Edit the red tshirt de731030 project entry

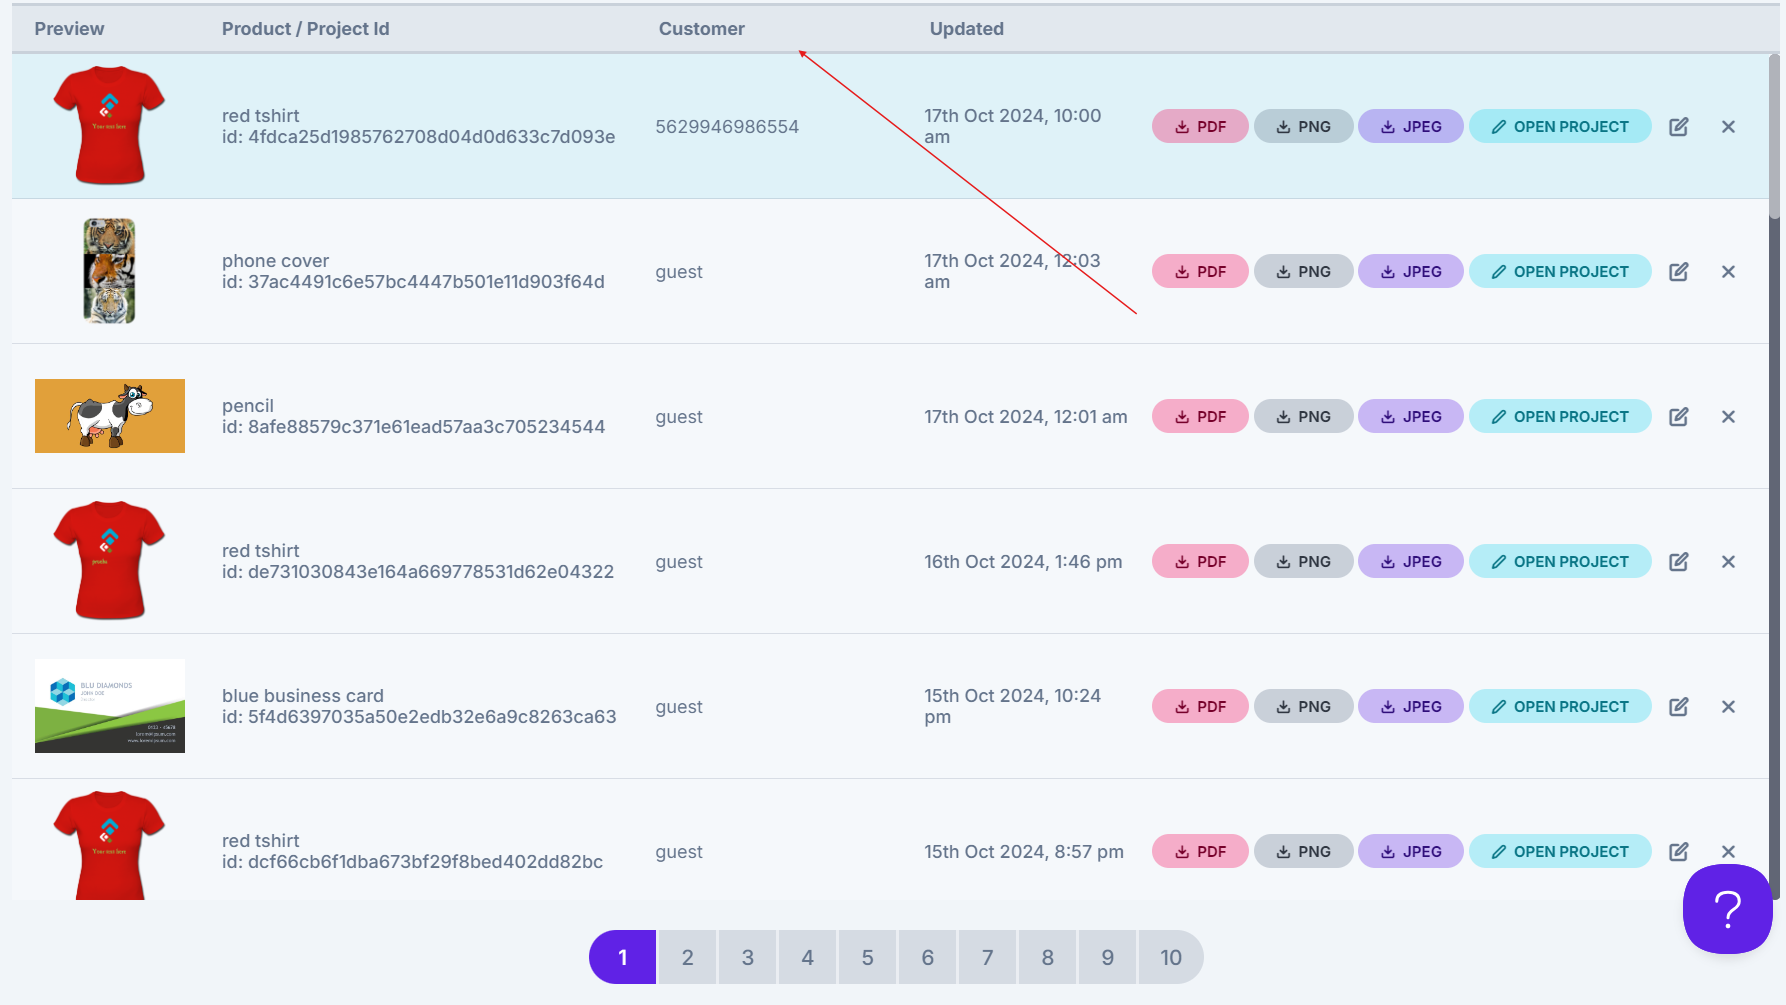pyautogui.click(x=1679, y=562)
